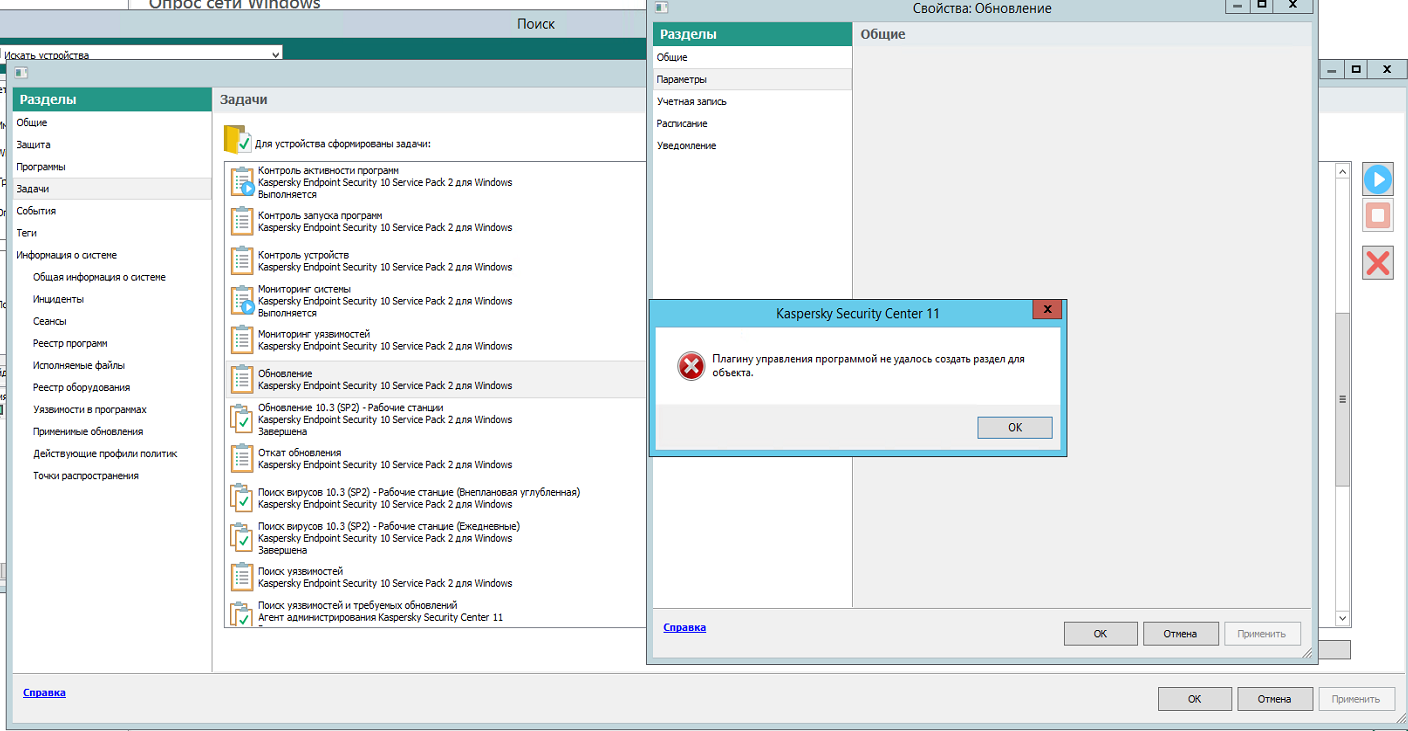The height and width of the screenshot is (731, 1408).
Task: Click Применить in the Свойства: Обновление window
Action: [x=1262, y=633]
